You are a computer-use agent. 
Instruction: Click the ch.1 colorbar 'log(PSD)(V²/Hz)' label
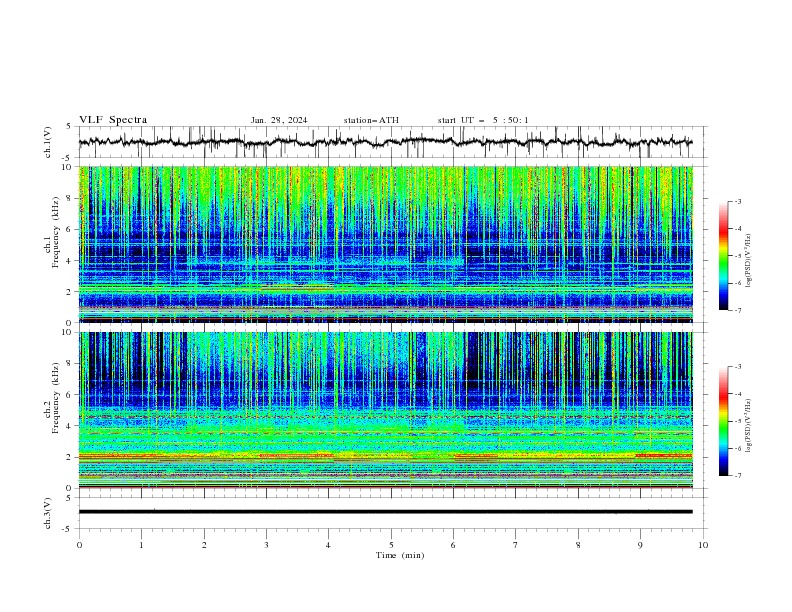(x=748, y=260)
